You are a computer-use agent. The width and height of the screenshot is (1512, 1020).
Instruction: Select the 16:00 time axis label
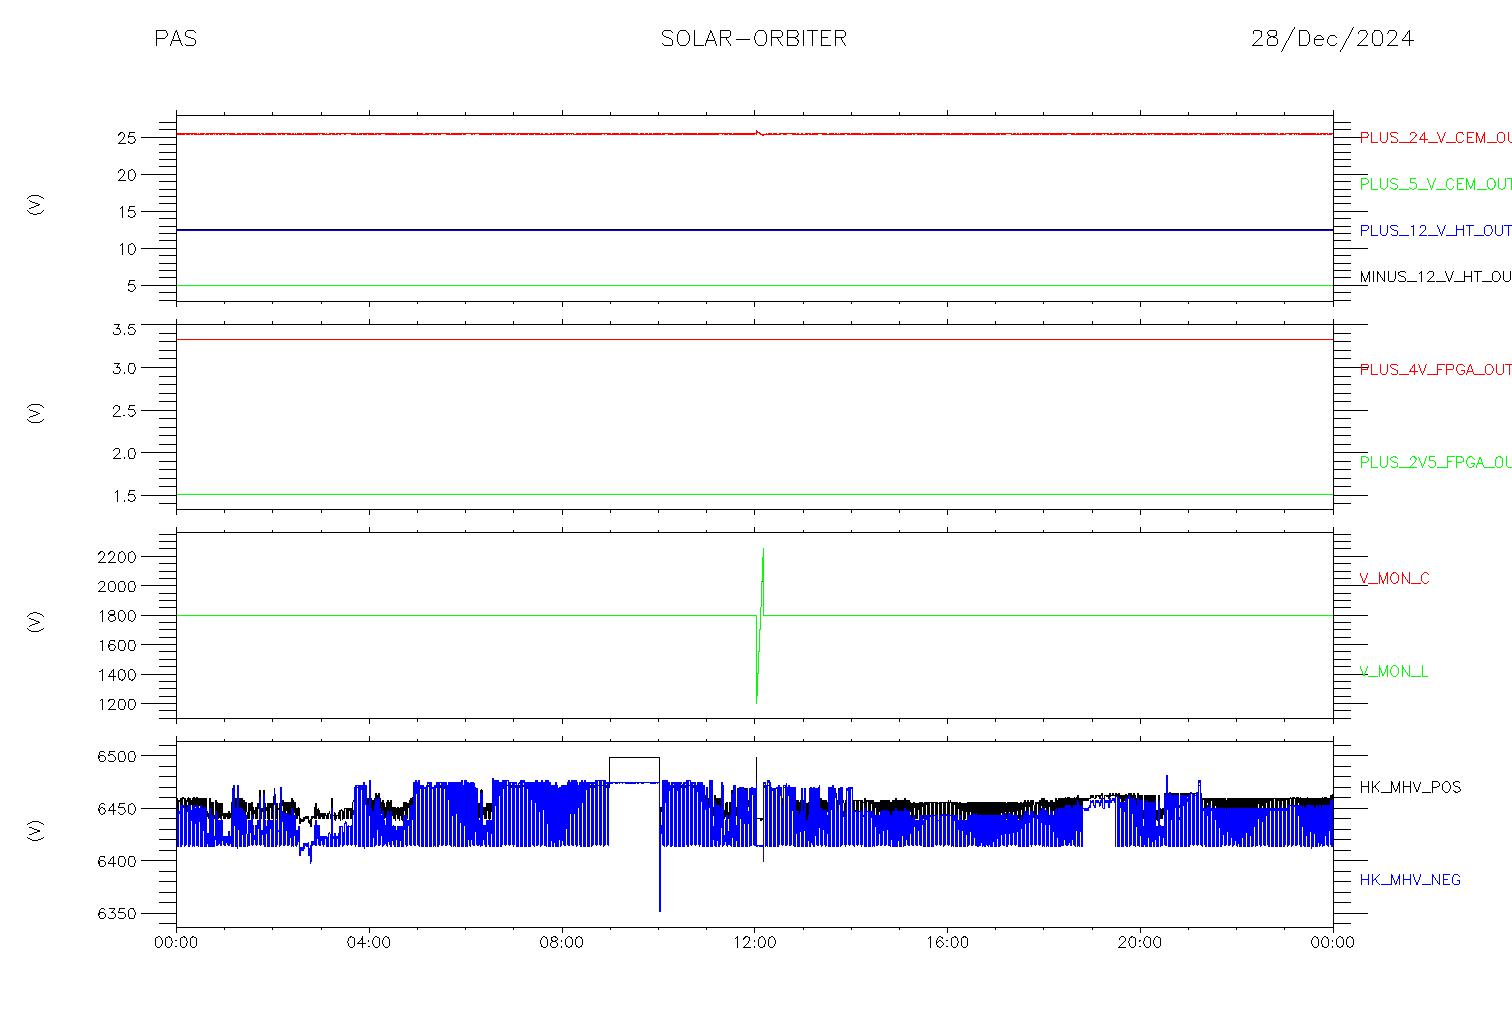[x=947, y=943]
